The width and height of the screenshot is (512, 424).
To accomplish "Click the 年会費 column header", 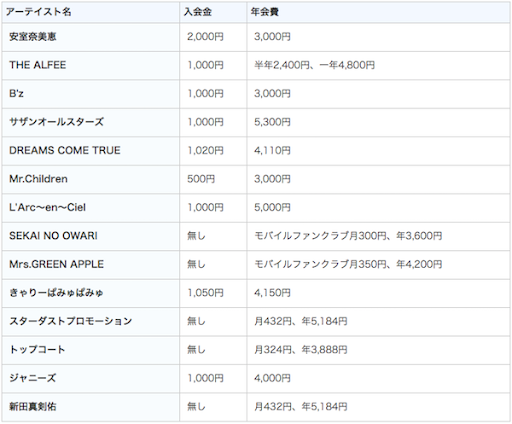I will click(265, 12).
